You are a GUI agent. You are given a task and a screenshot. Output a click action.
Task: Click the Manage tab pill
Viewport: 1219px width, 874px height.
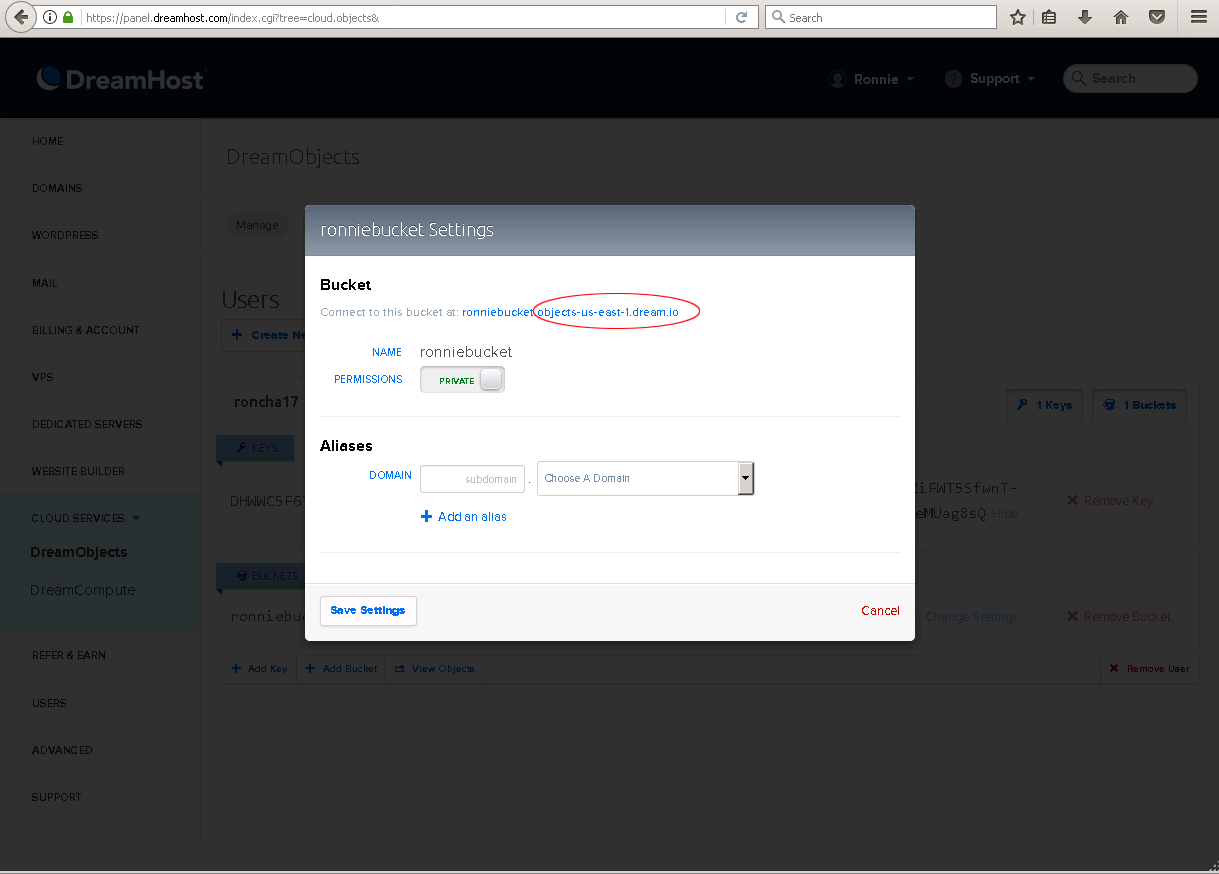coord(257,225)
